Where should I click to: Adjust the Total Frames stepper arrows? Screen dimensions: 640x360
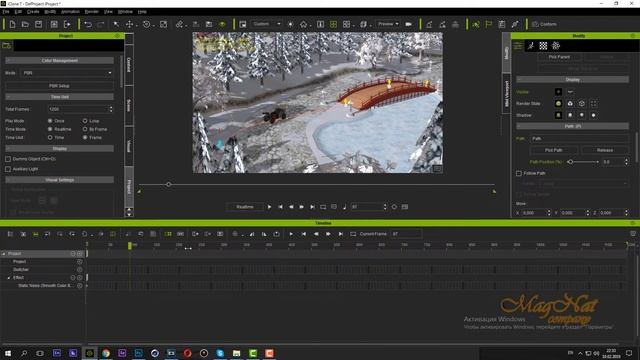click(x=111, y=109)
